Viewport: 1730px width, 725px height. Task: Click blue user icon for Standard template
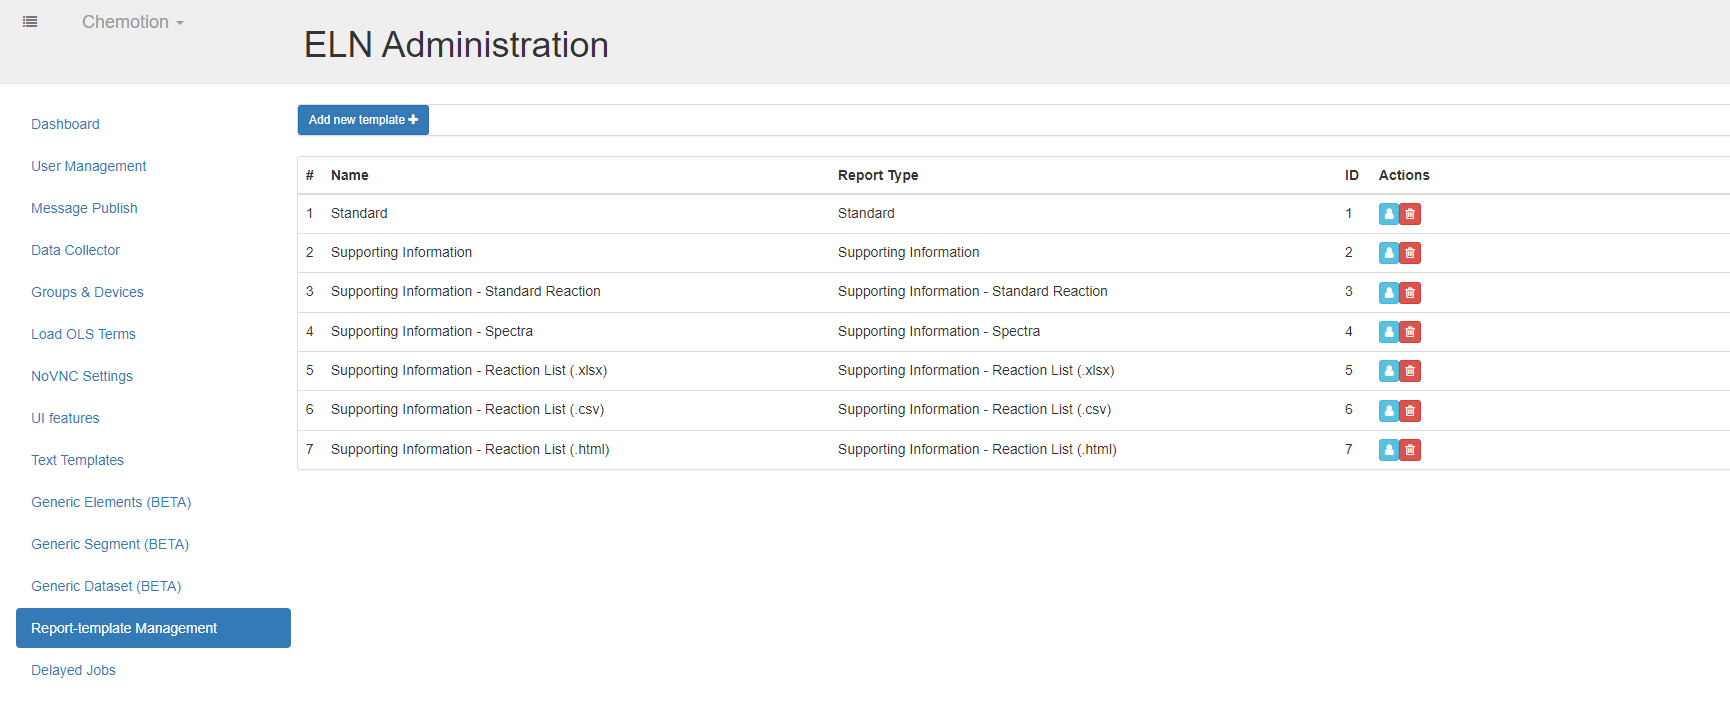coord(1388,214)
